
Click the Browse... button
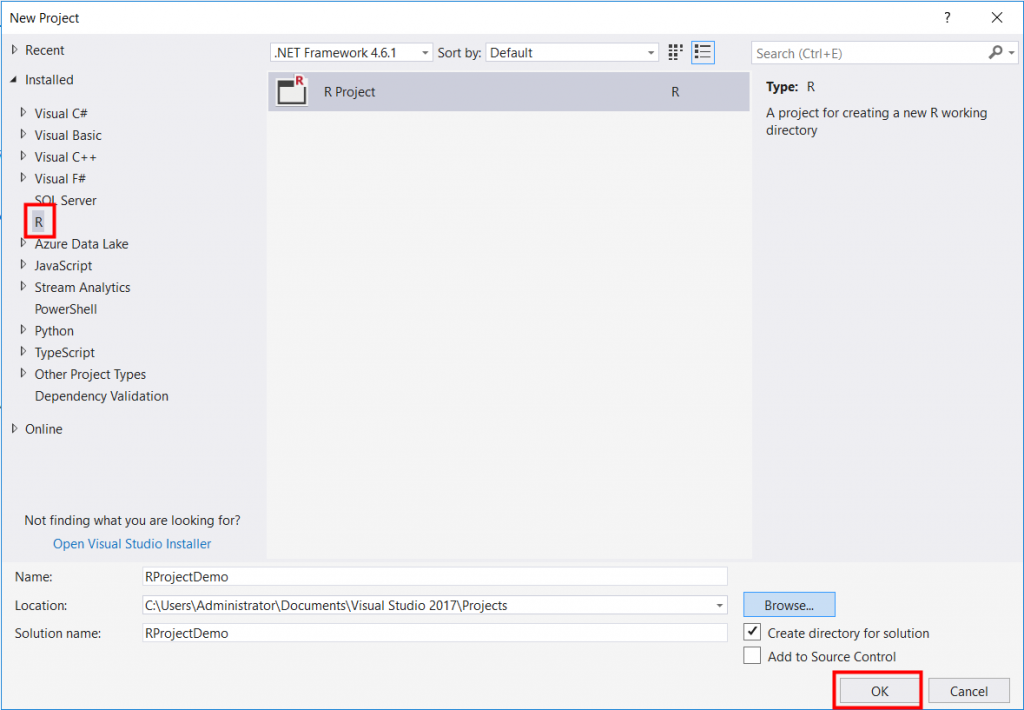[789, 605]
